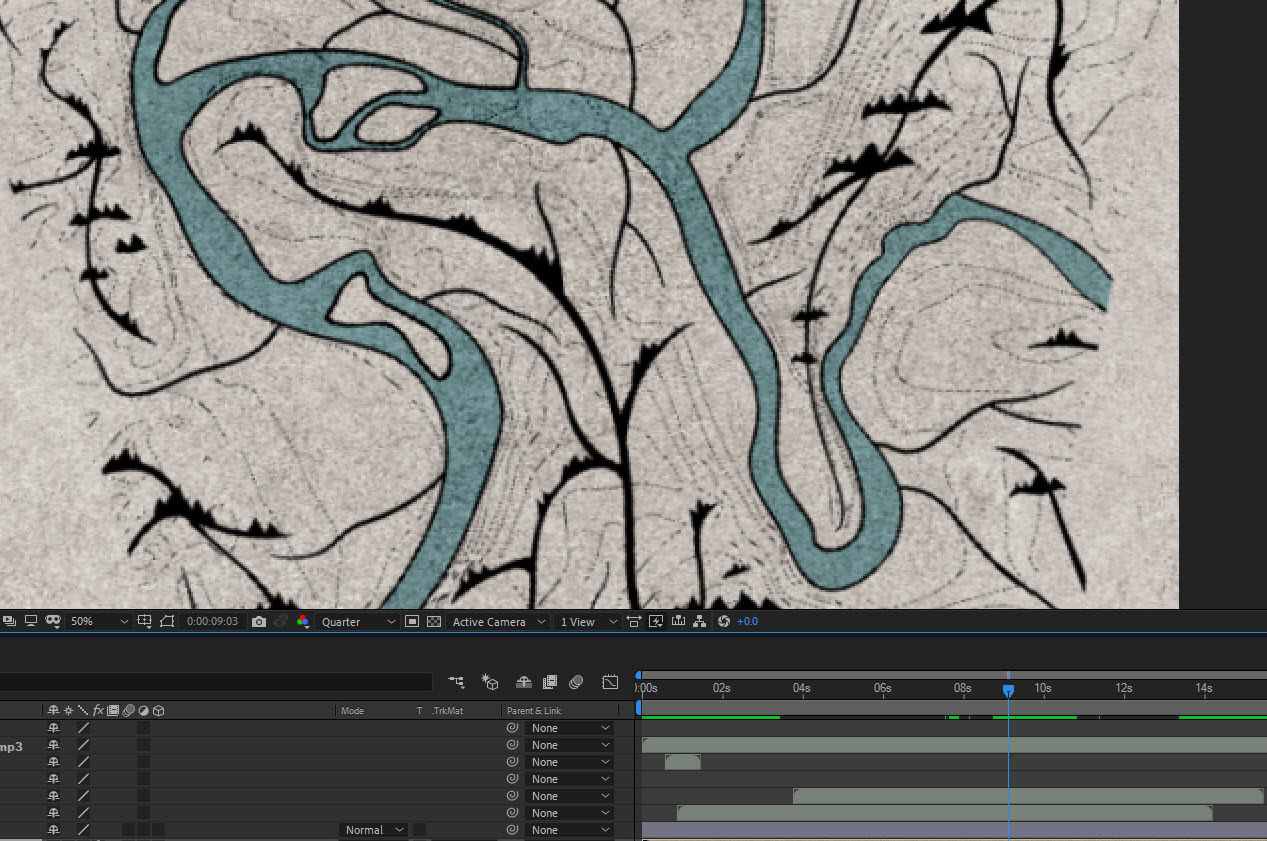This screenshot has width=1267, height=841.
Task: Click the Collapse Transformations column header icon
Action: (x=68, y=711)
